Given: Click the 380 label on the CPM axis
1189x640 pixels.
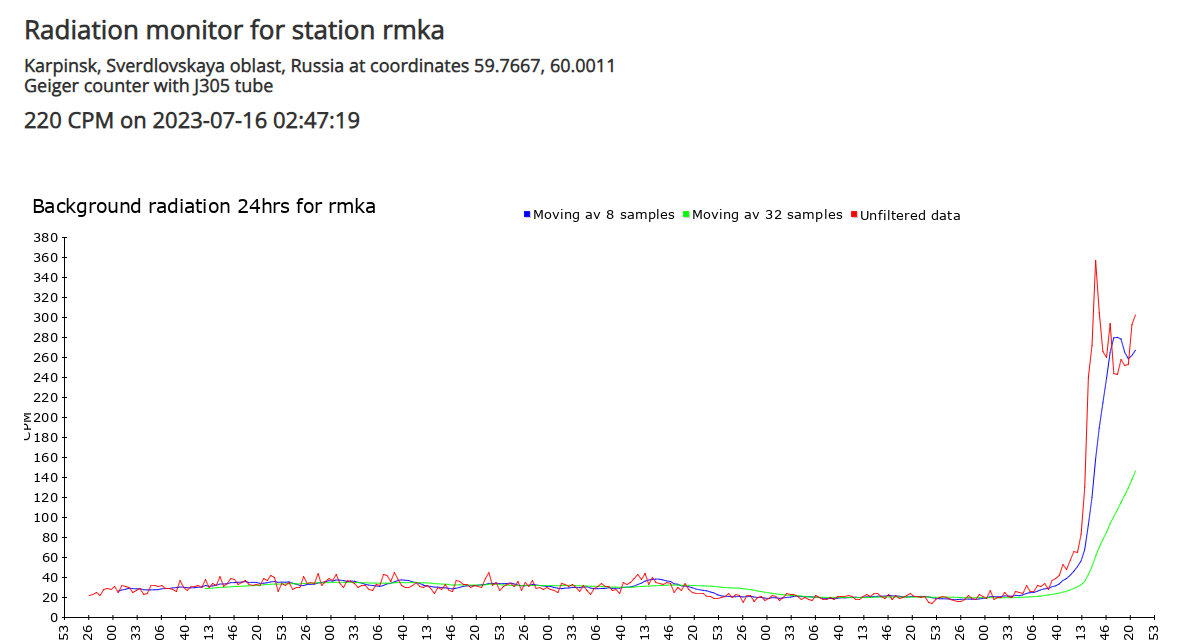Looking at the screenshot, I should (45, 237).
